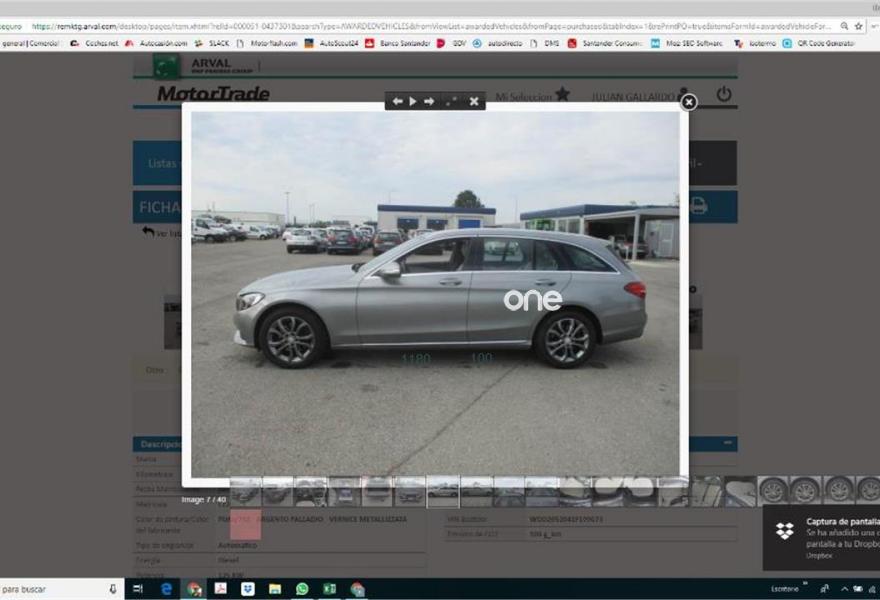Image resolution: width=880 pixels, height=600 pixels.
Task: Close the photo popup with round X
Action: point(688,102)
